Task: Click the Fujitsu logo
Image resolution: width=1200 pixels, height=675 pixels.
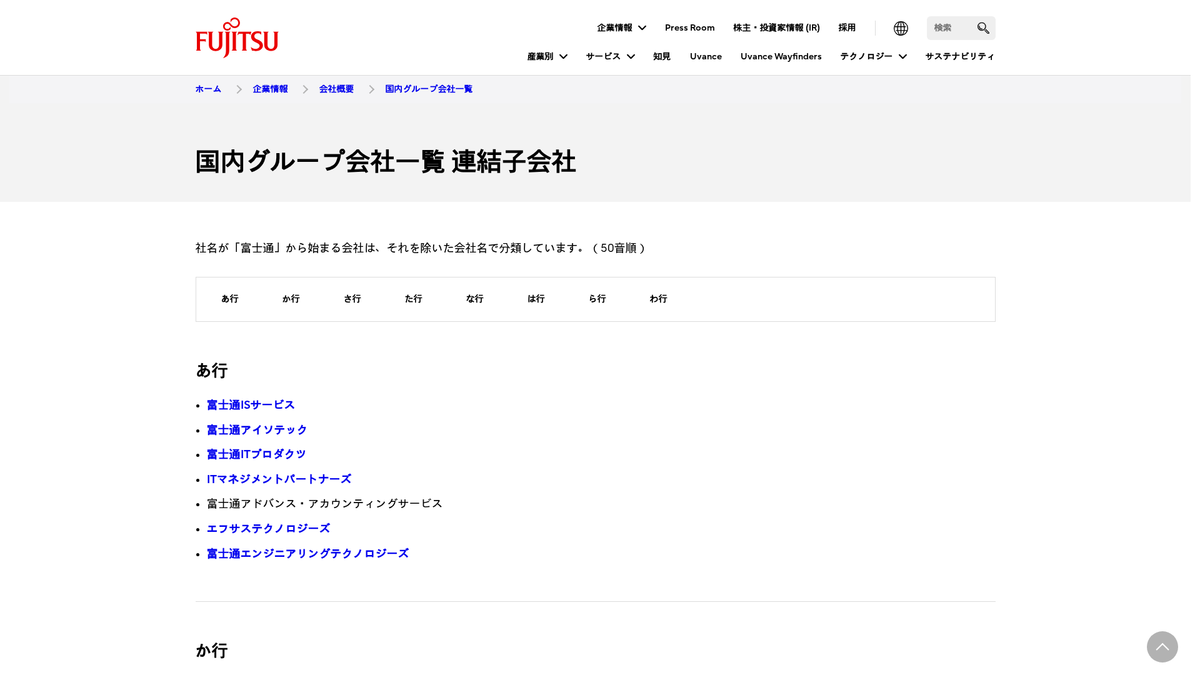Action: click(x=237, y=37)
